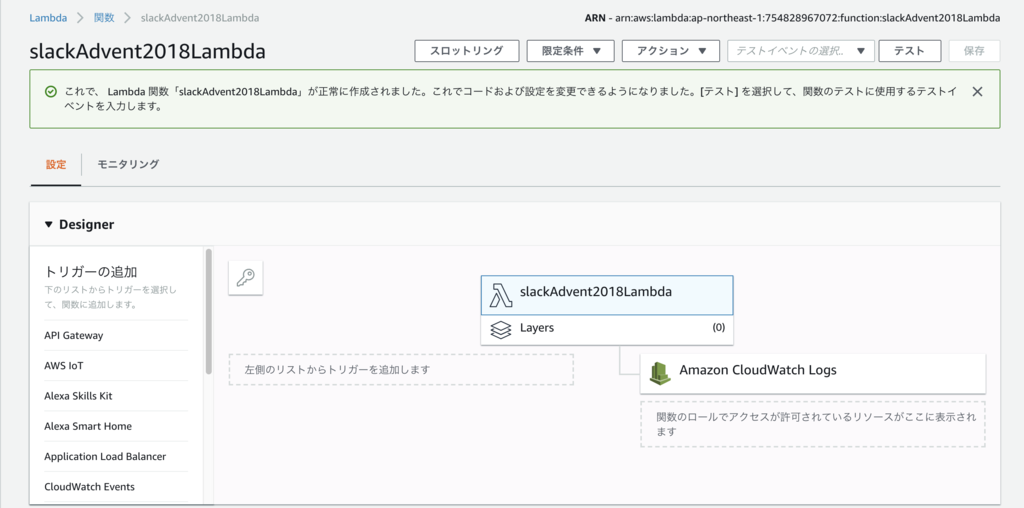The height and width of the screenshot is (508, 1024).
Task: Click the trigger list scrollbar
Action: point(208,311)
